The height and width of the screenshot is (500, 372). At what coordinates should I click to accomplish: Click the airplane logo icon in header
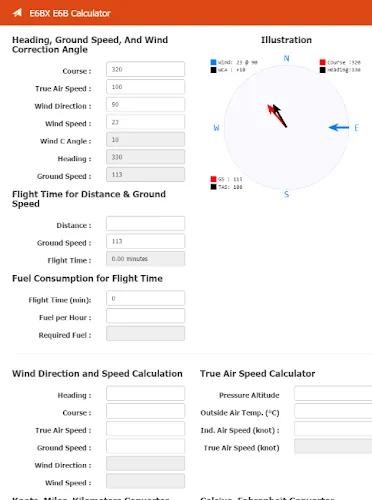pyautogui.click(x=17, y=13)
